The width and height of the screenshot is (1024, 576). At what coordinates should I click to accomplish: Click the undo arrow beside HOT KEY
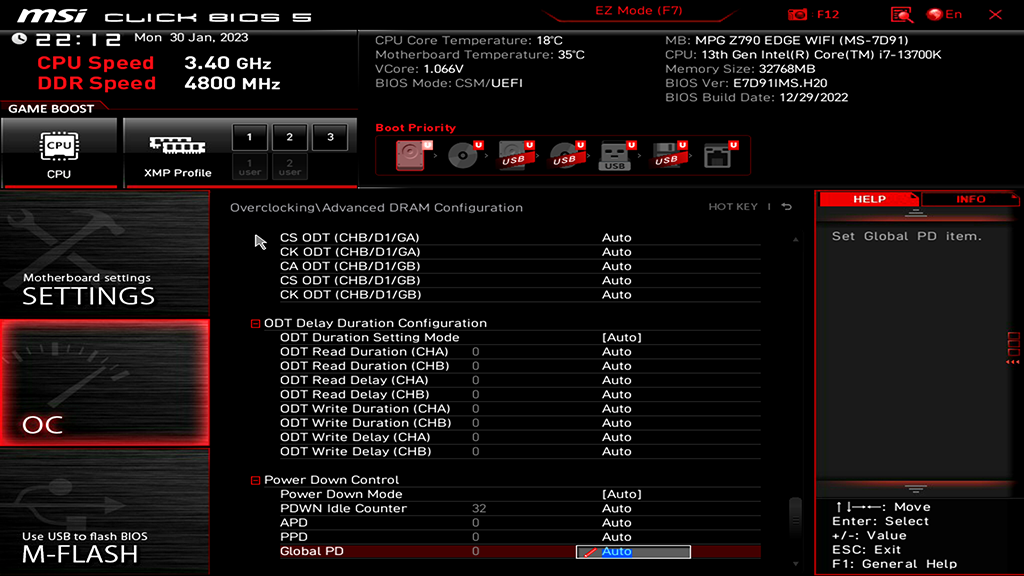pos(784,206)
